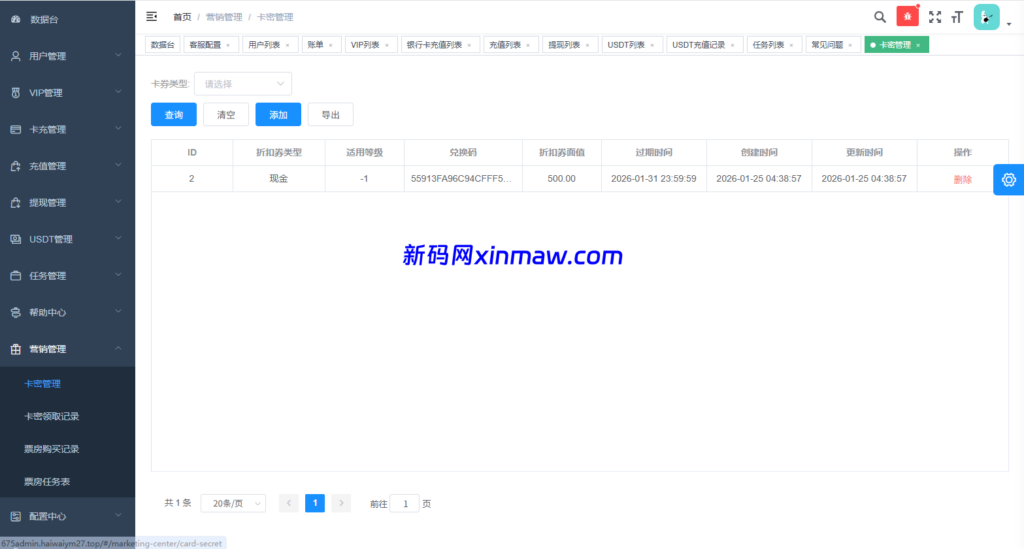1024x549 pixels.
Task: Click the red 删除 link in row 2
Action: tap(963, 180)
